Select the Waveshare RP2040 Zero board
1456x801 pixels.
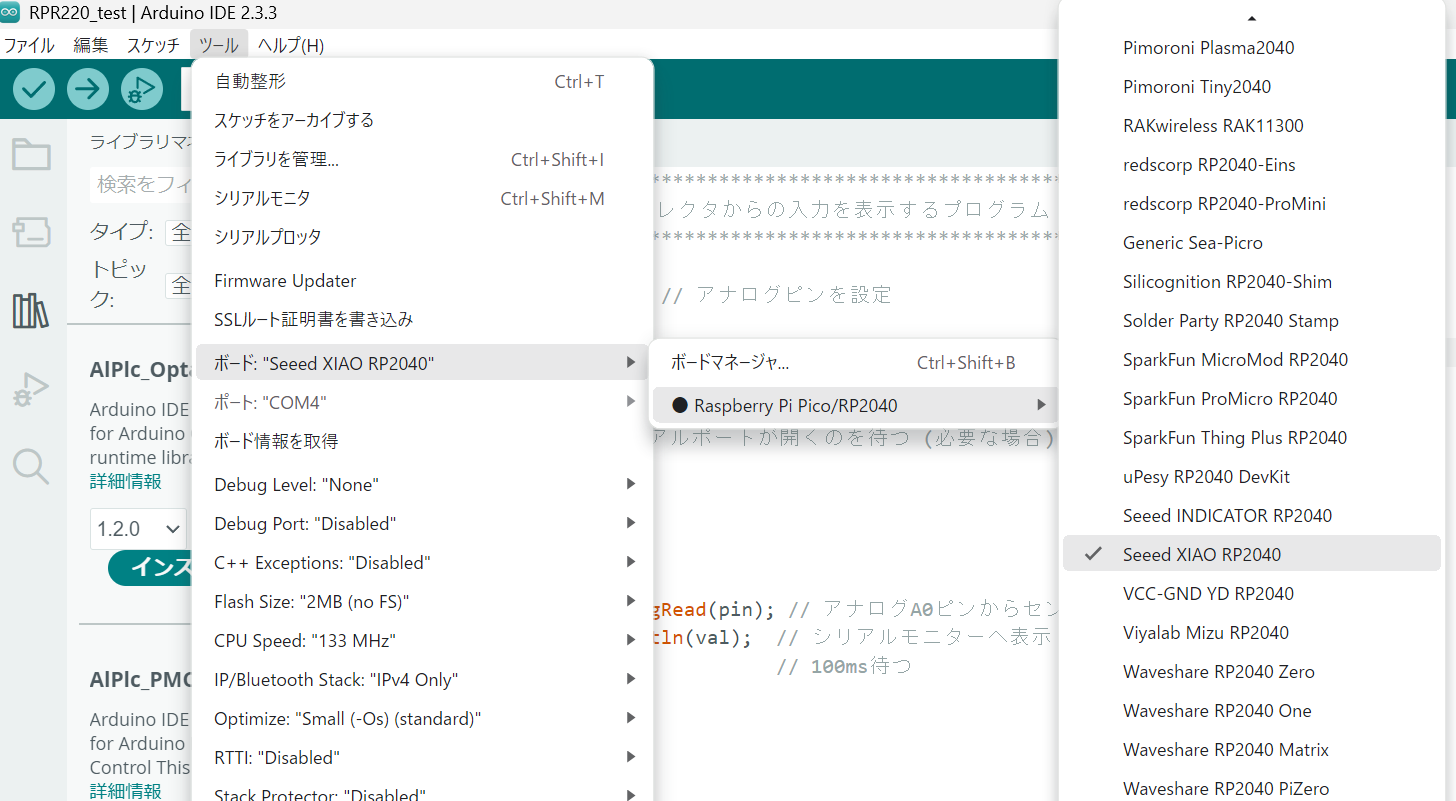pos(1252,671)
